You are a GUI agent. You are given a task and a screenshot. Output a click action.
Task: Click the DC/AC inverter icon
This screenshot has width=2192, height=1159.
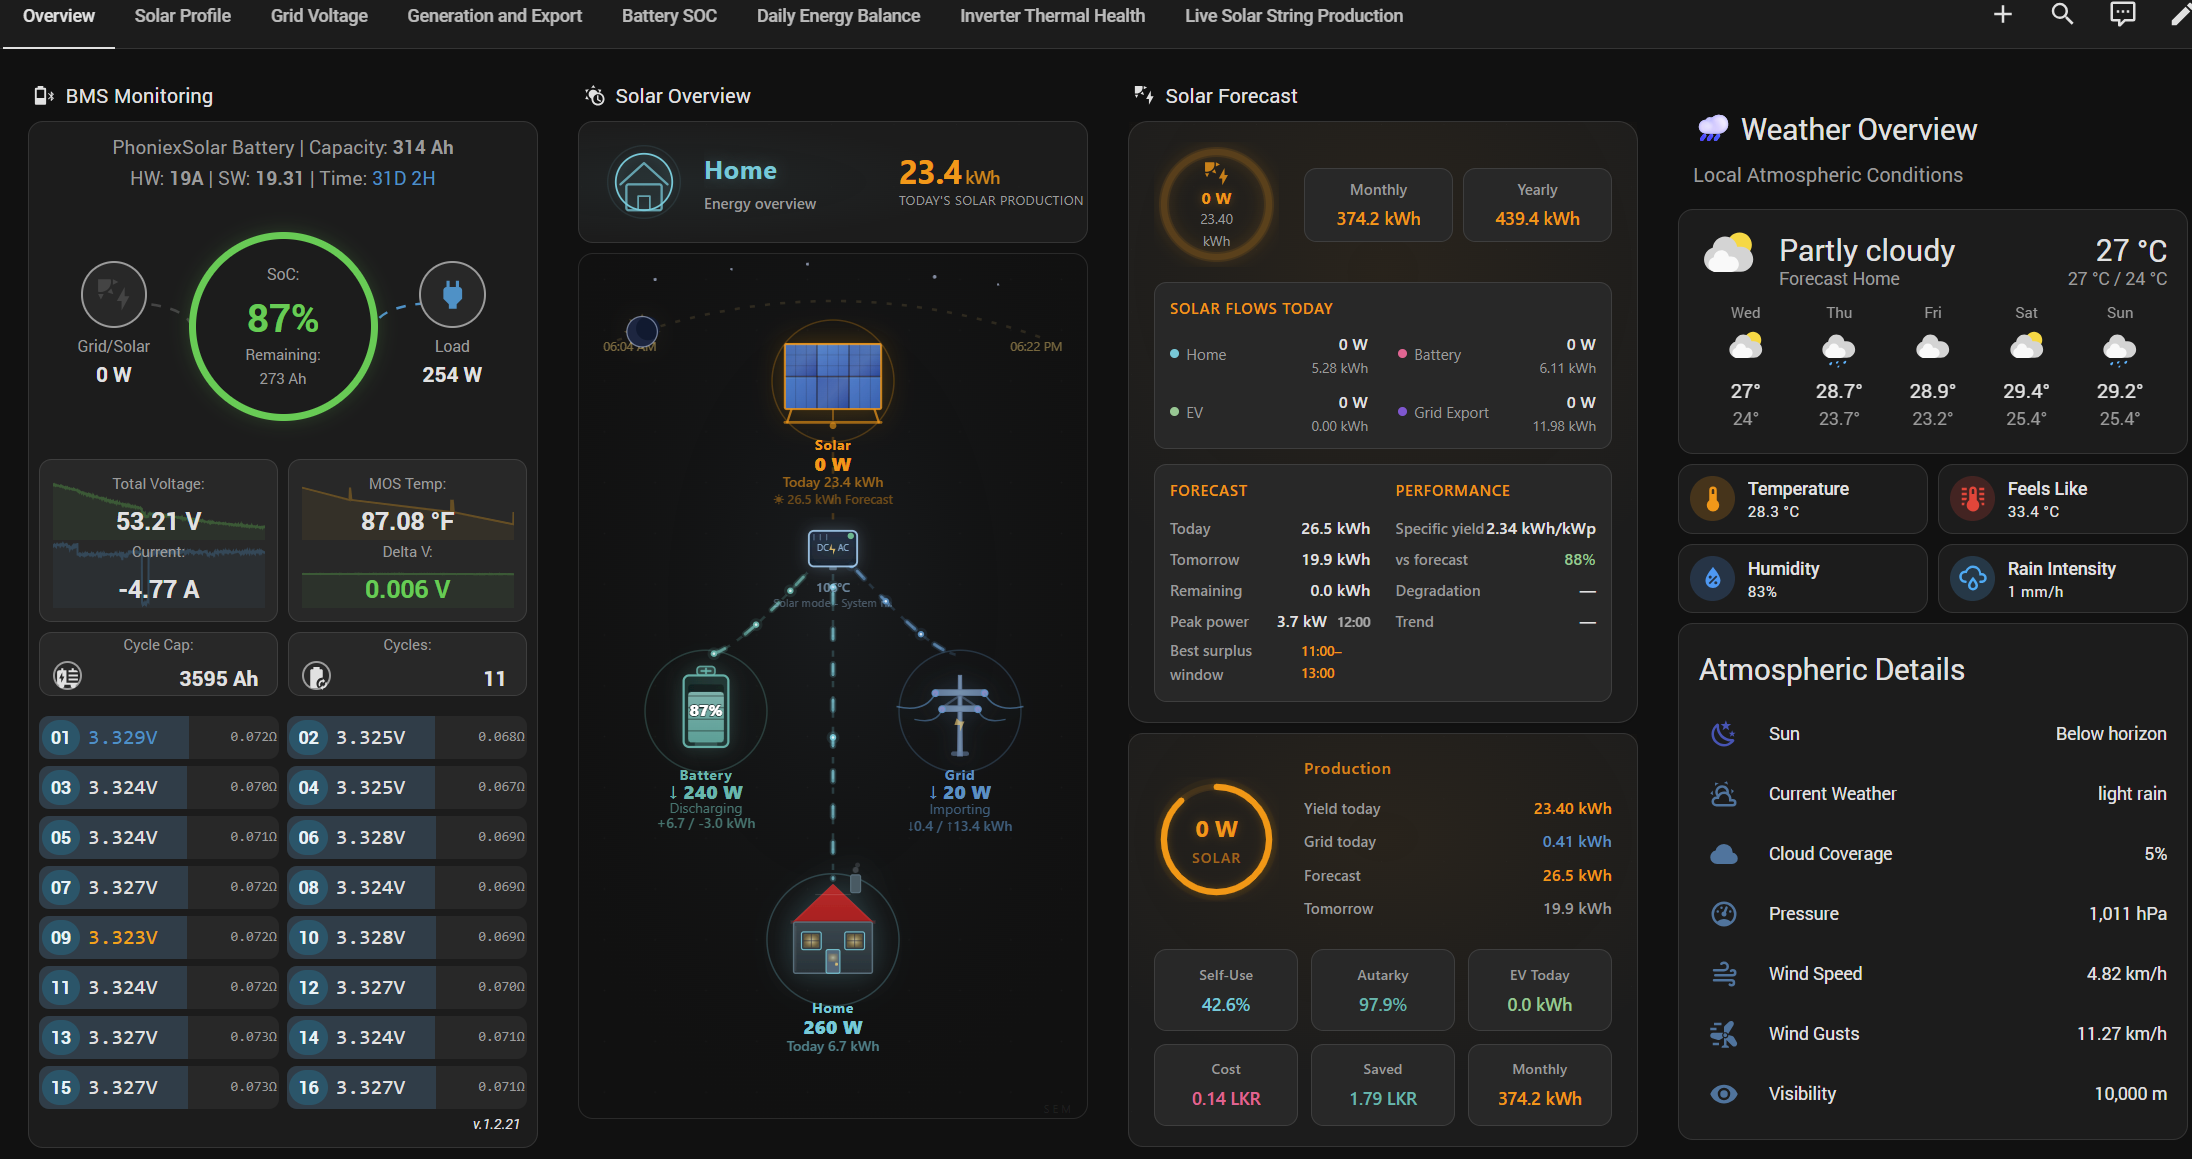click(833, 548)
